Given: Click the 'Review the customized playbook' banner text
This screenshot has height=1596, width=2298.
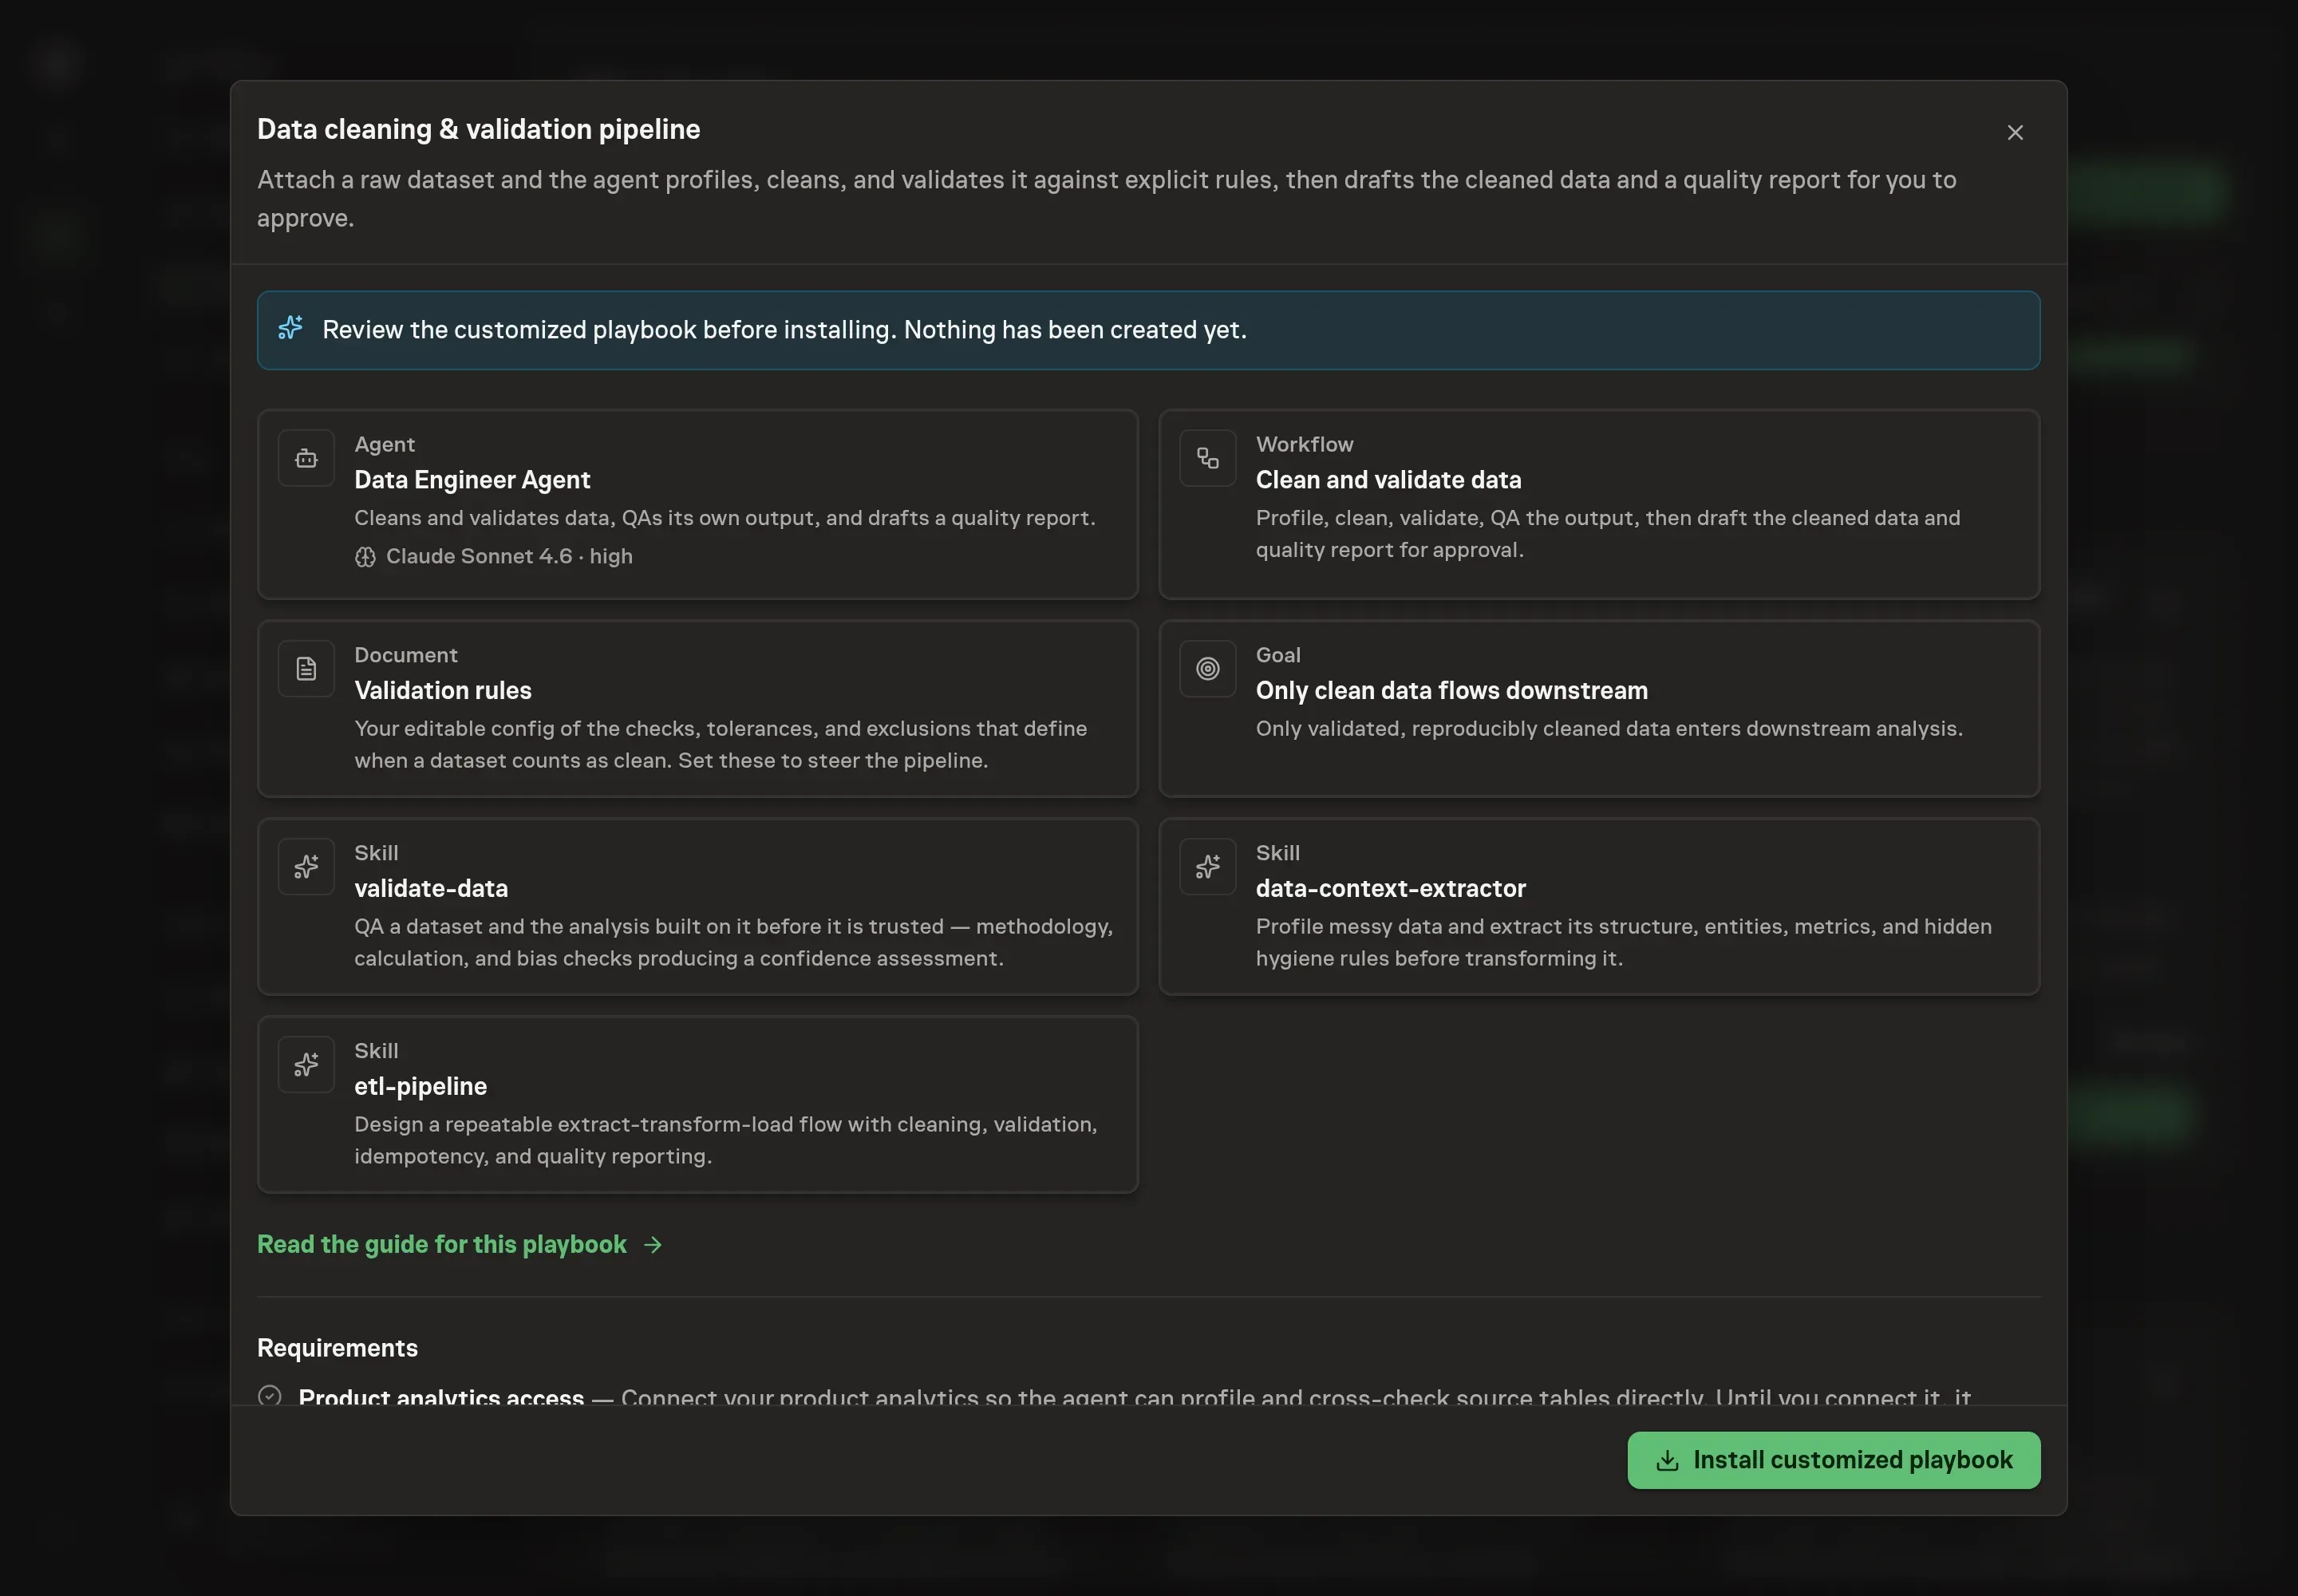Looking at the screenshot, I should pyautogui.click(x=784, y=330).
